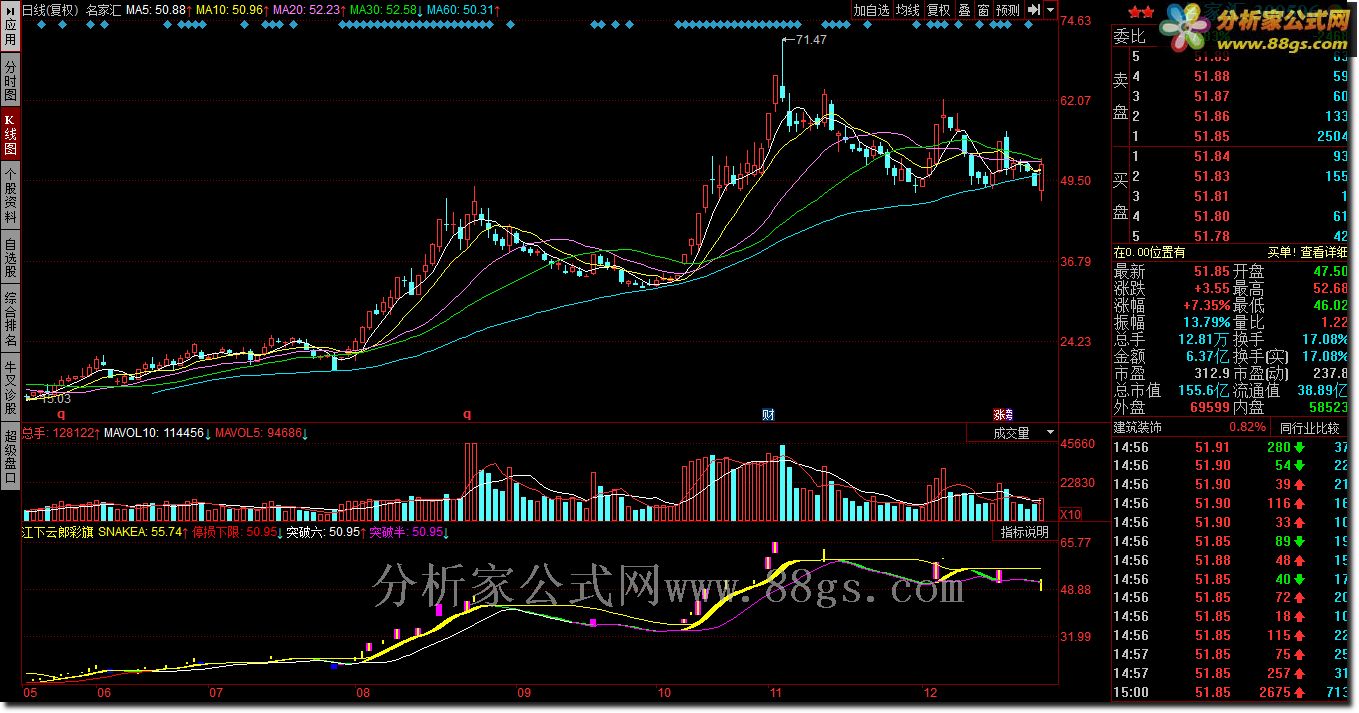The image size is (1359, 713).
Task: Click the jump-to-end arrow icon
Action: [1034, 10]
